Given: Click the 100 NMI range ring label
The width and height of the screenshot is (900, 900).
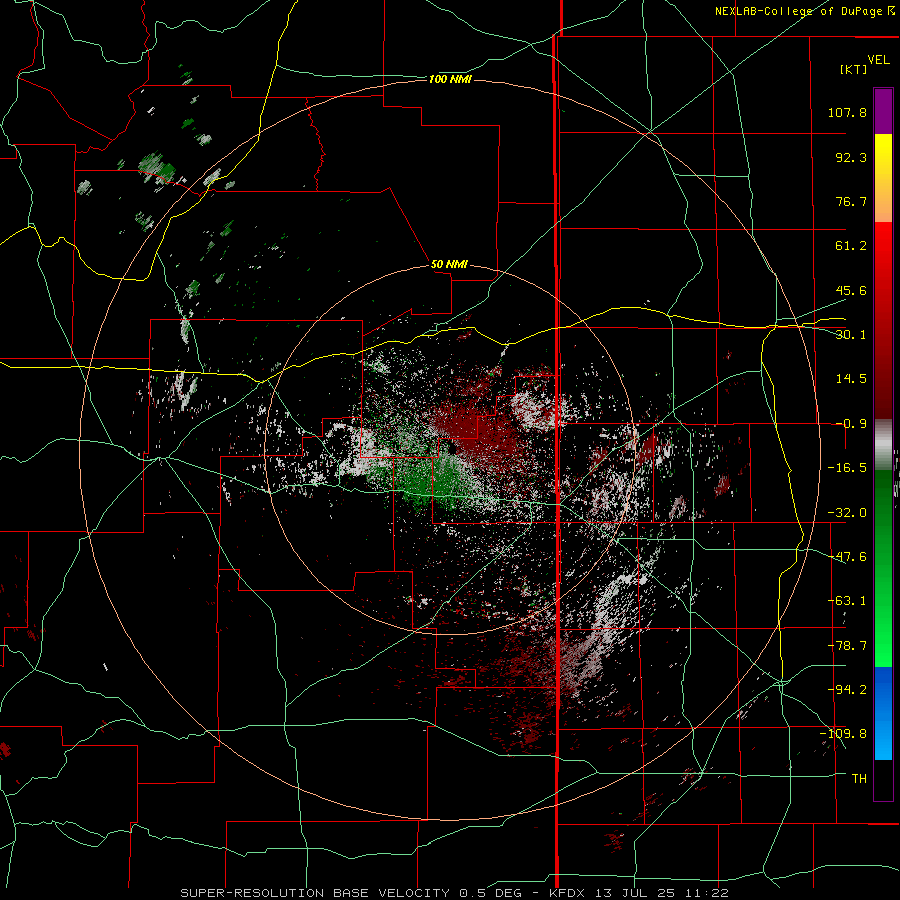Looking at the screenshot, I should (x=450, y=79).
